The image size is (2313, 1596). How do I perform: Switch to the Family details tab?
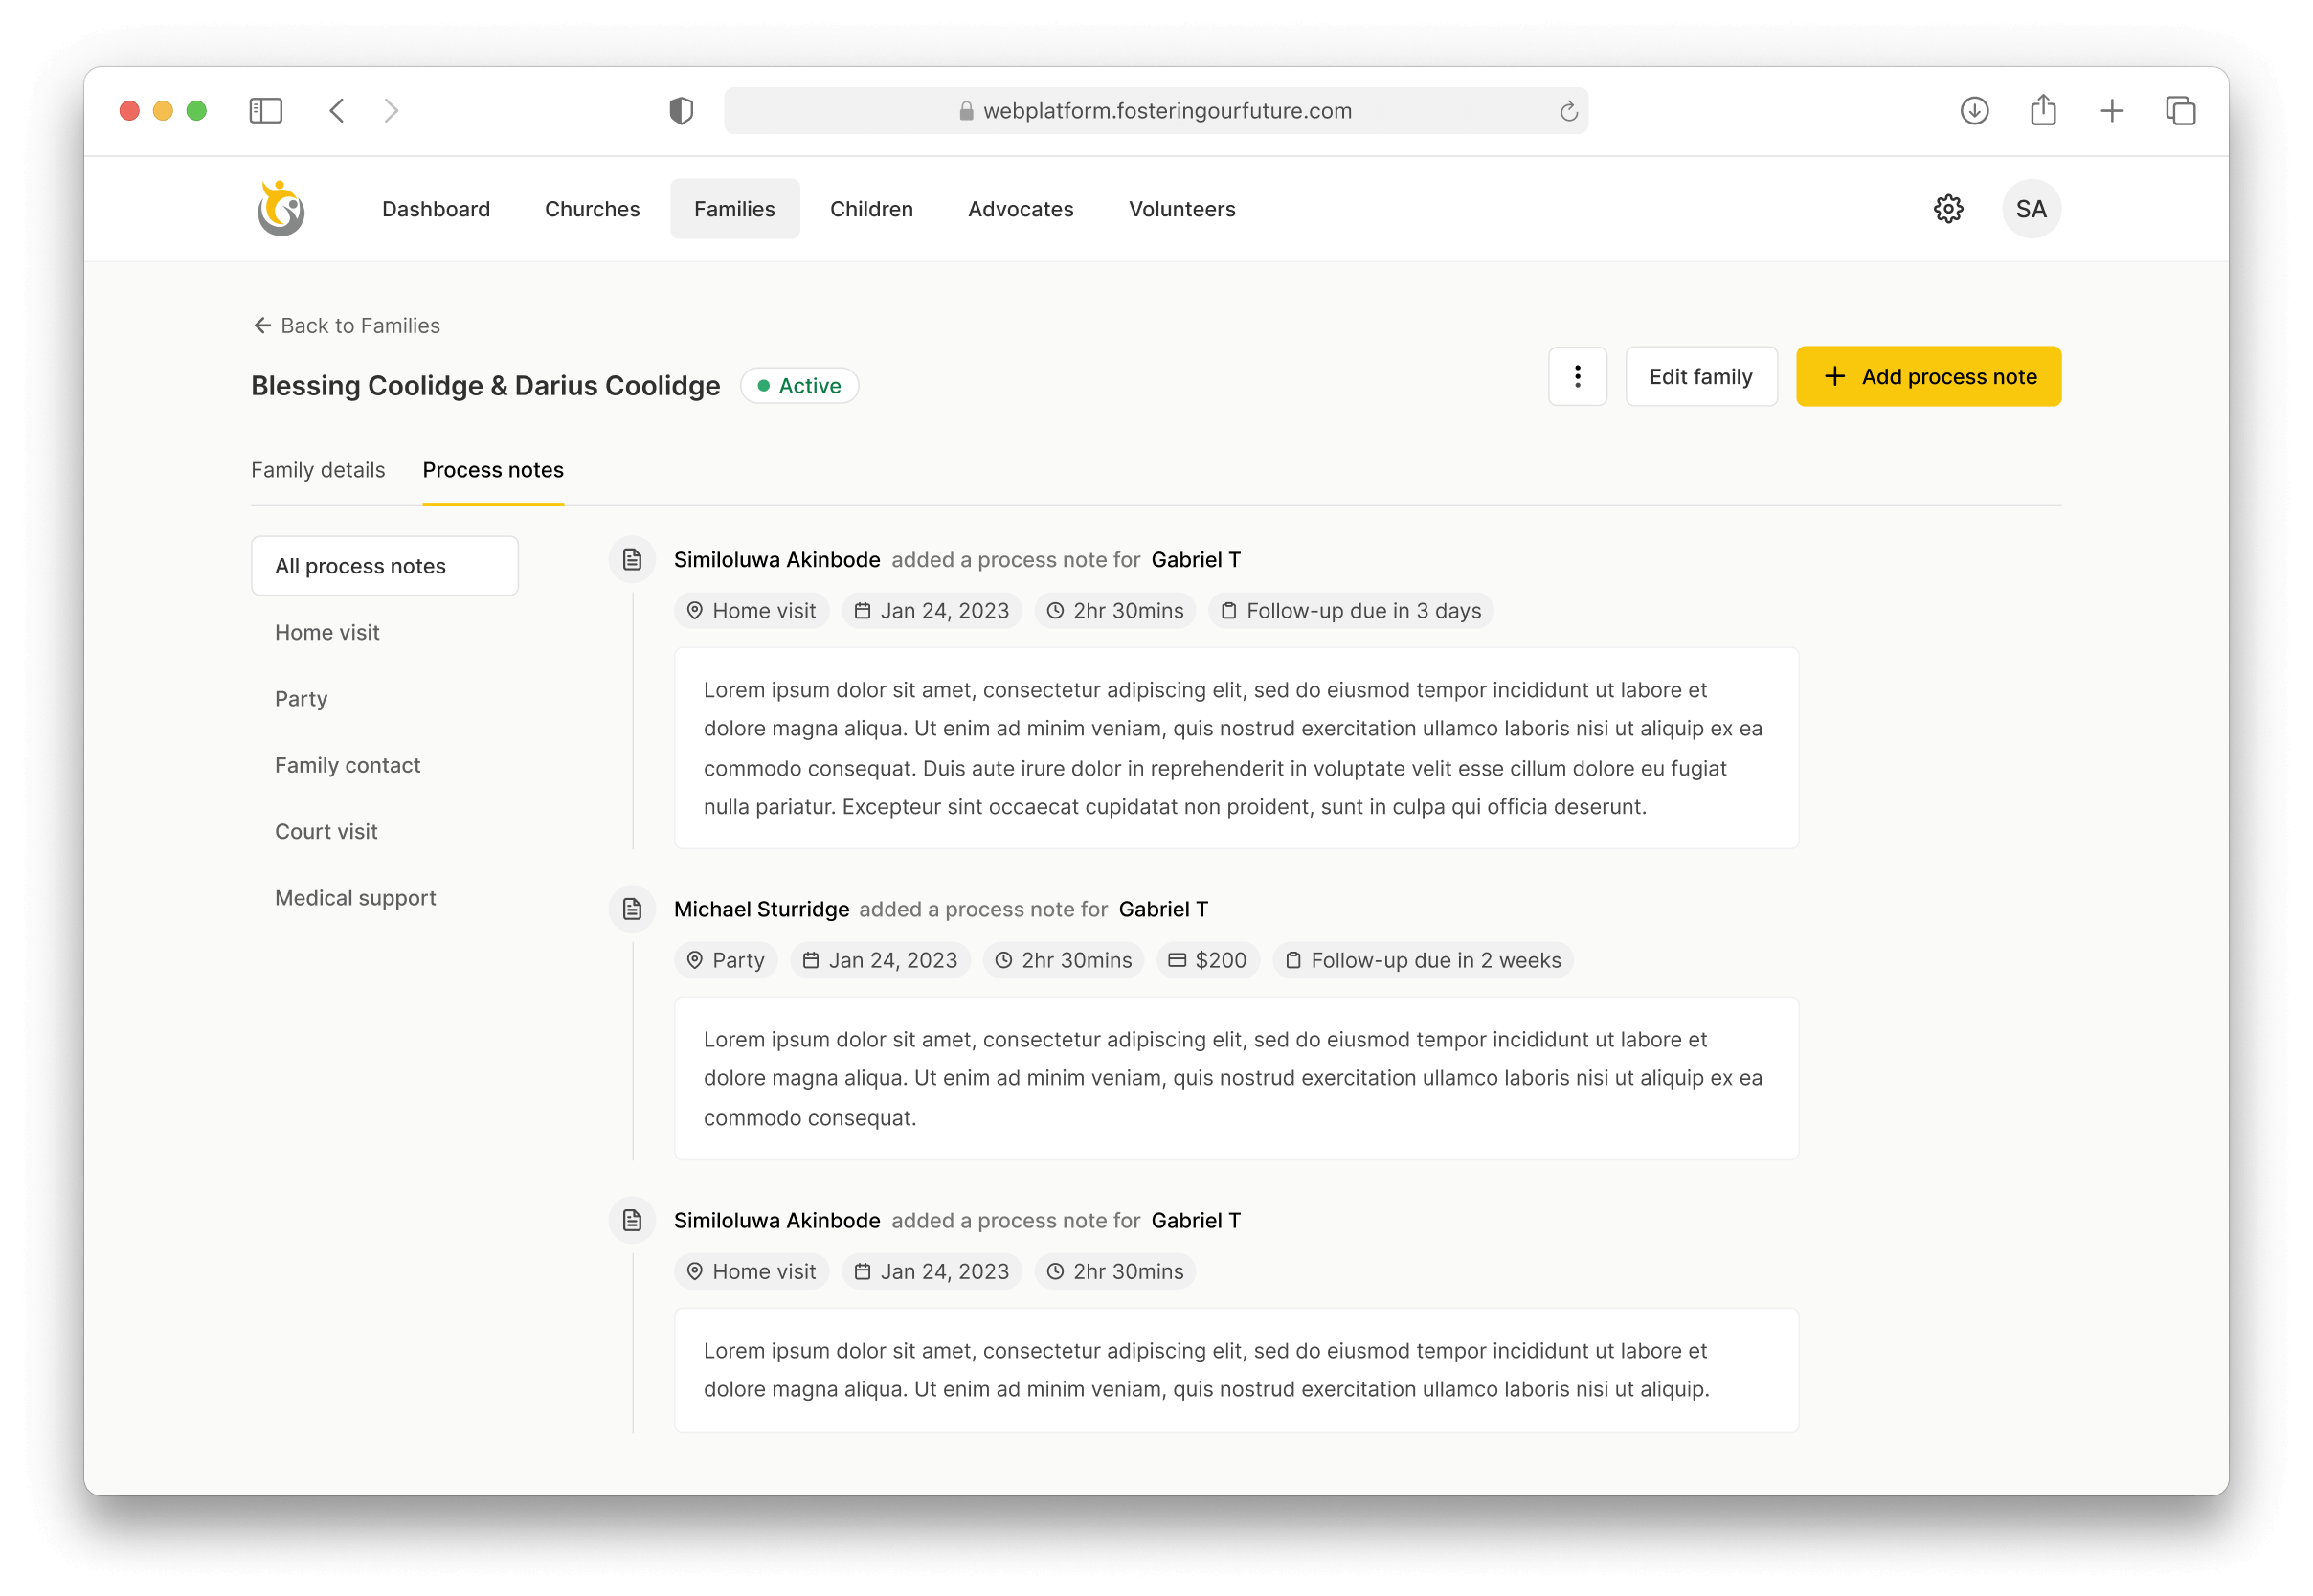(318, 470)
